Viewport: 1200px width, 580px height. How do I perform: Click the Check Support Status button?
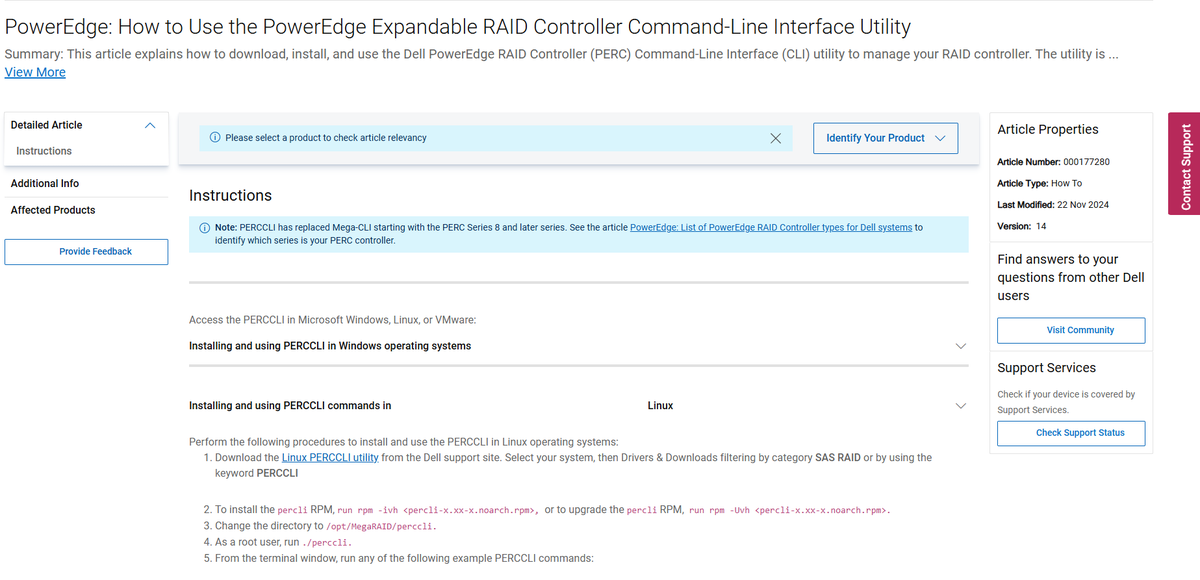tap(1071, 433)
